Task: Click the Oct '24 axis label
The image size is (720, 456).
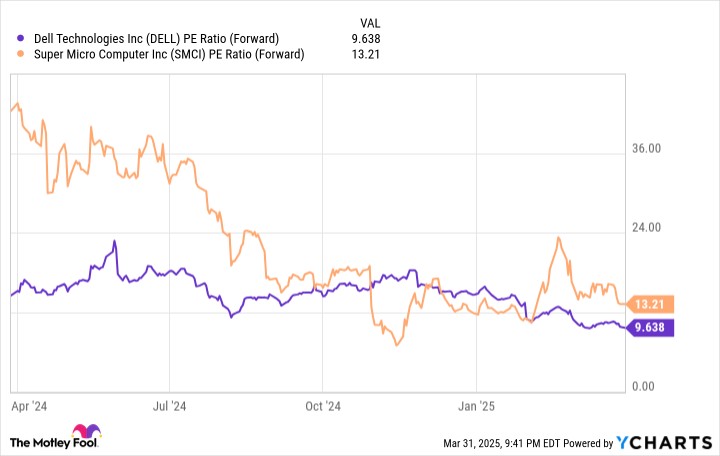Action: tap(323, 406)
